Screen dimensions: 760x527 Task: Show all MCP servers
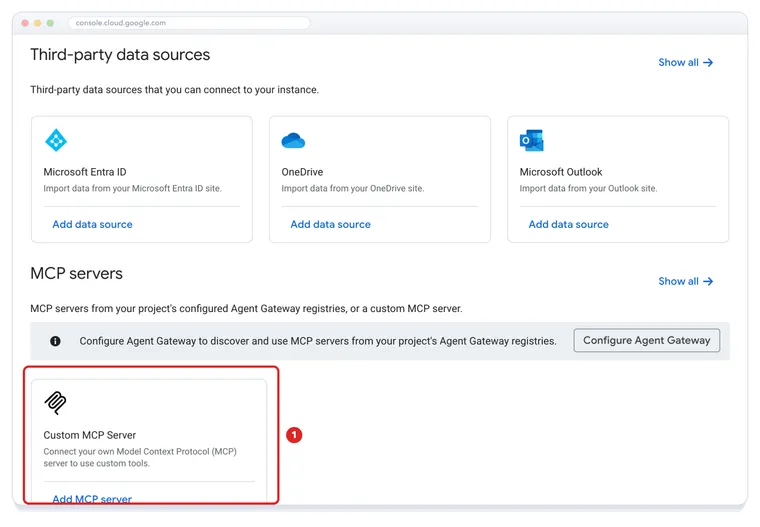click(x=685, y=281)
